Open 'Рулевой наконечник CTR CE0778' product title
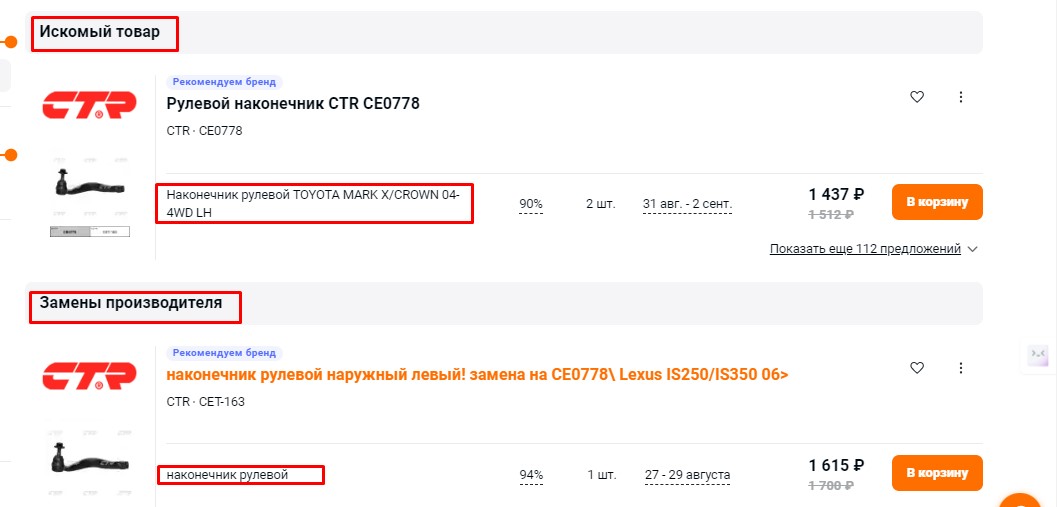The image size is (1057, 507). [x=293, y=104]
